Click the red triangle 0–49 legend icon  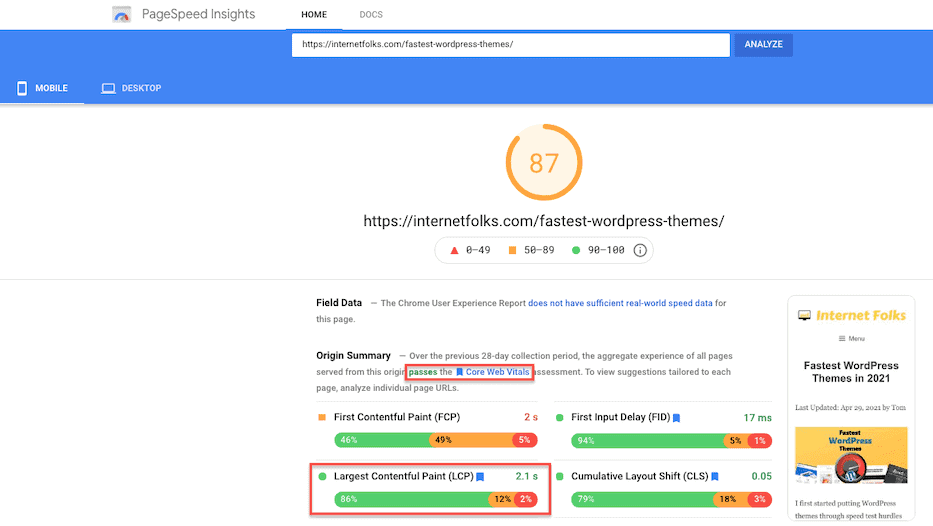coord(454,251)
